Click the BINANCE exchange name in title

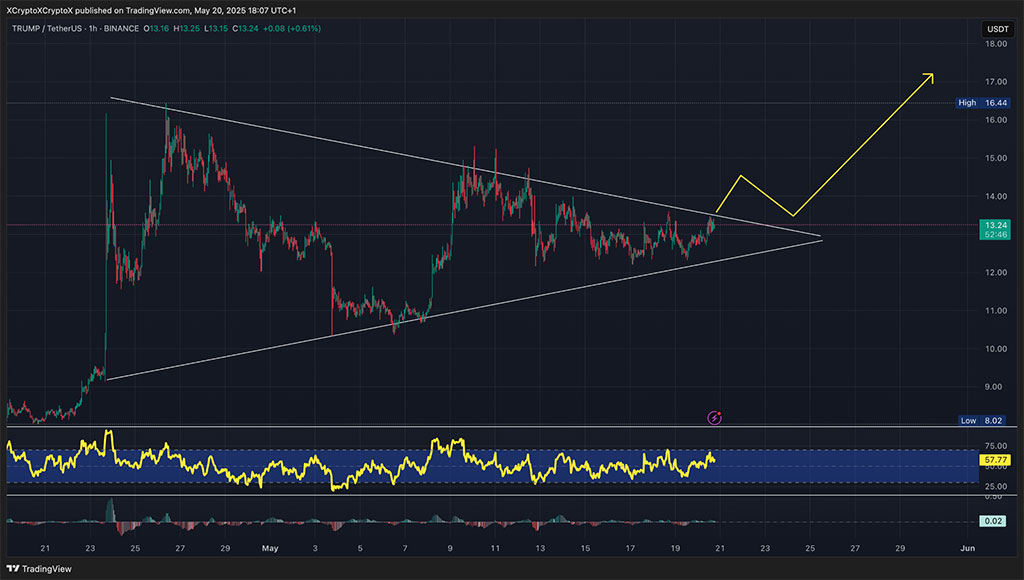click(x=119, y=29)
